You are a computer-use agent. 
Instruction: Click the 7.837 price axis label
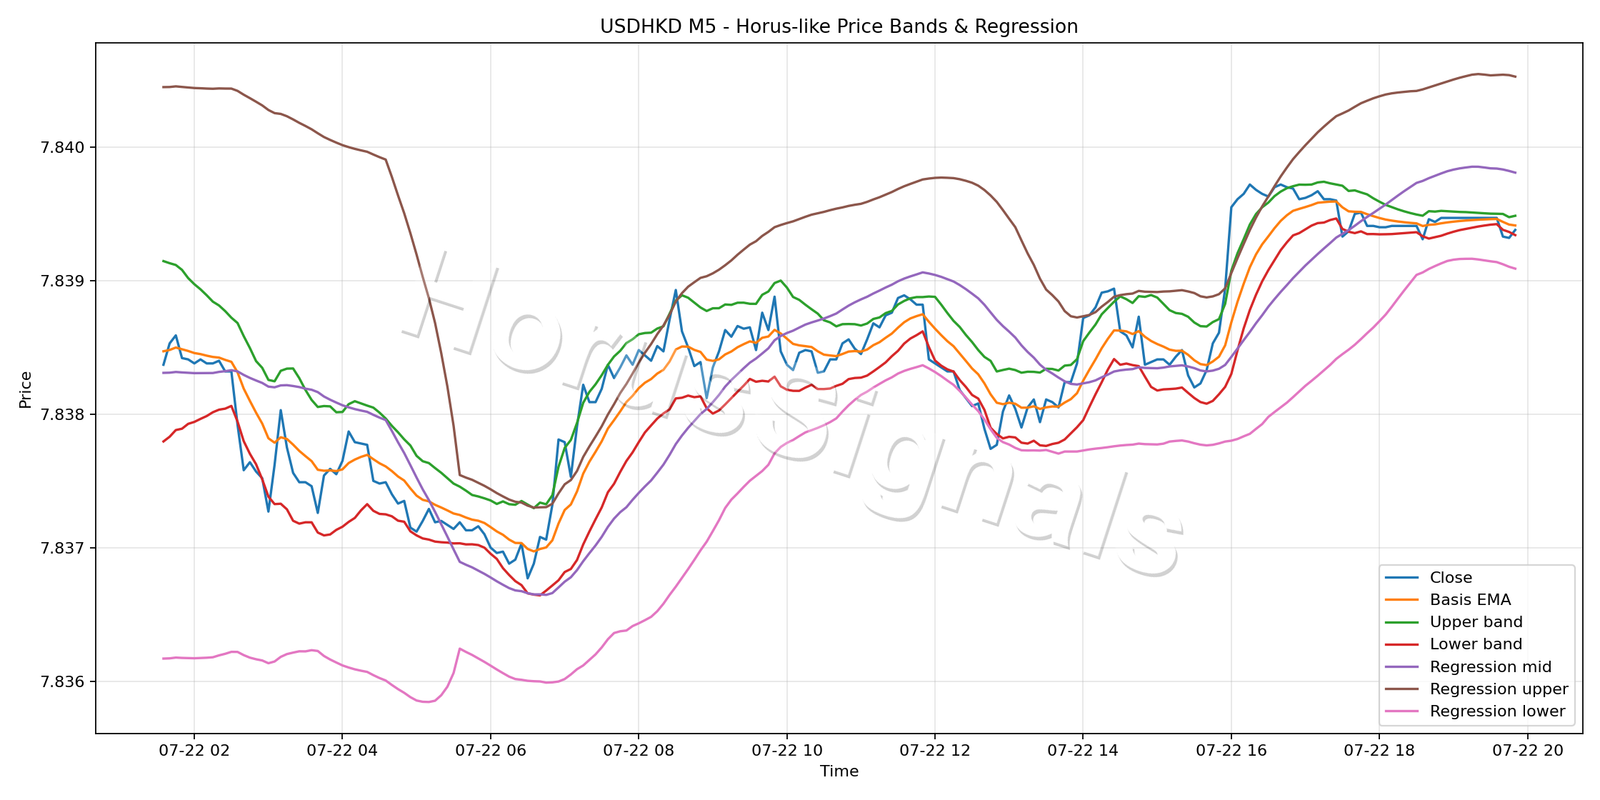65,548
